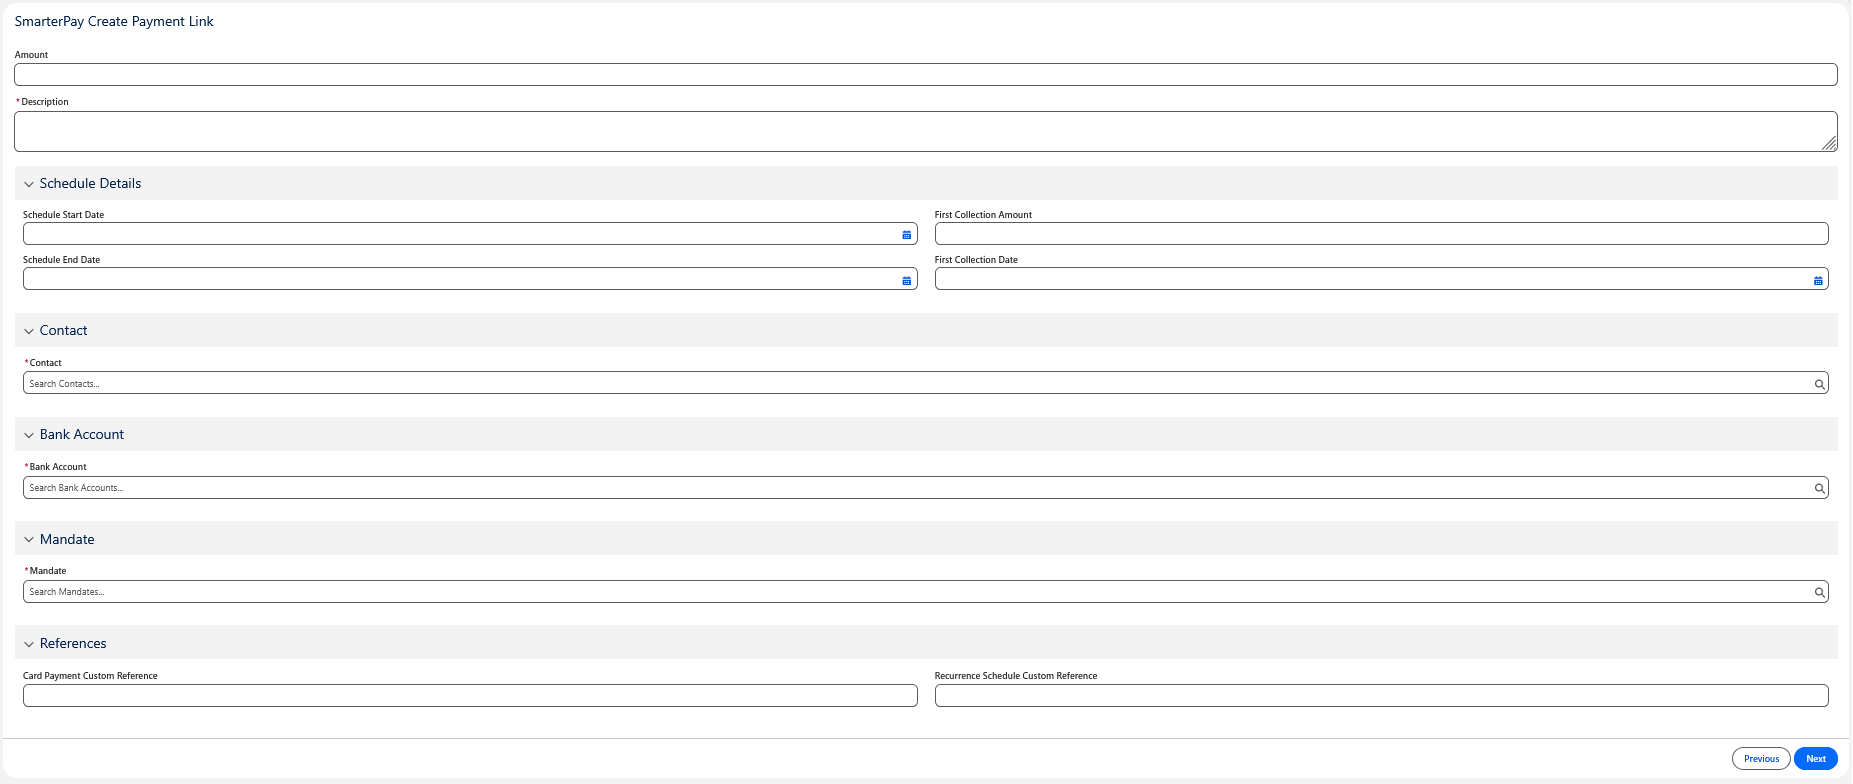
Task: Click the Mandate search magnifier icon
Action: pyautogui.click(x=1819, y=592)
